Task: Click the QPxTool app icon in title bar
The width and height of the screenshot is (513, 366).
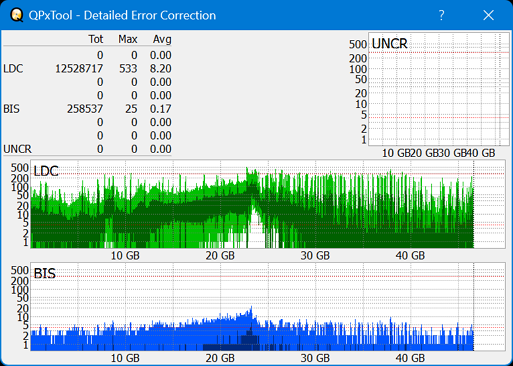Action: coord(16,15)
